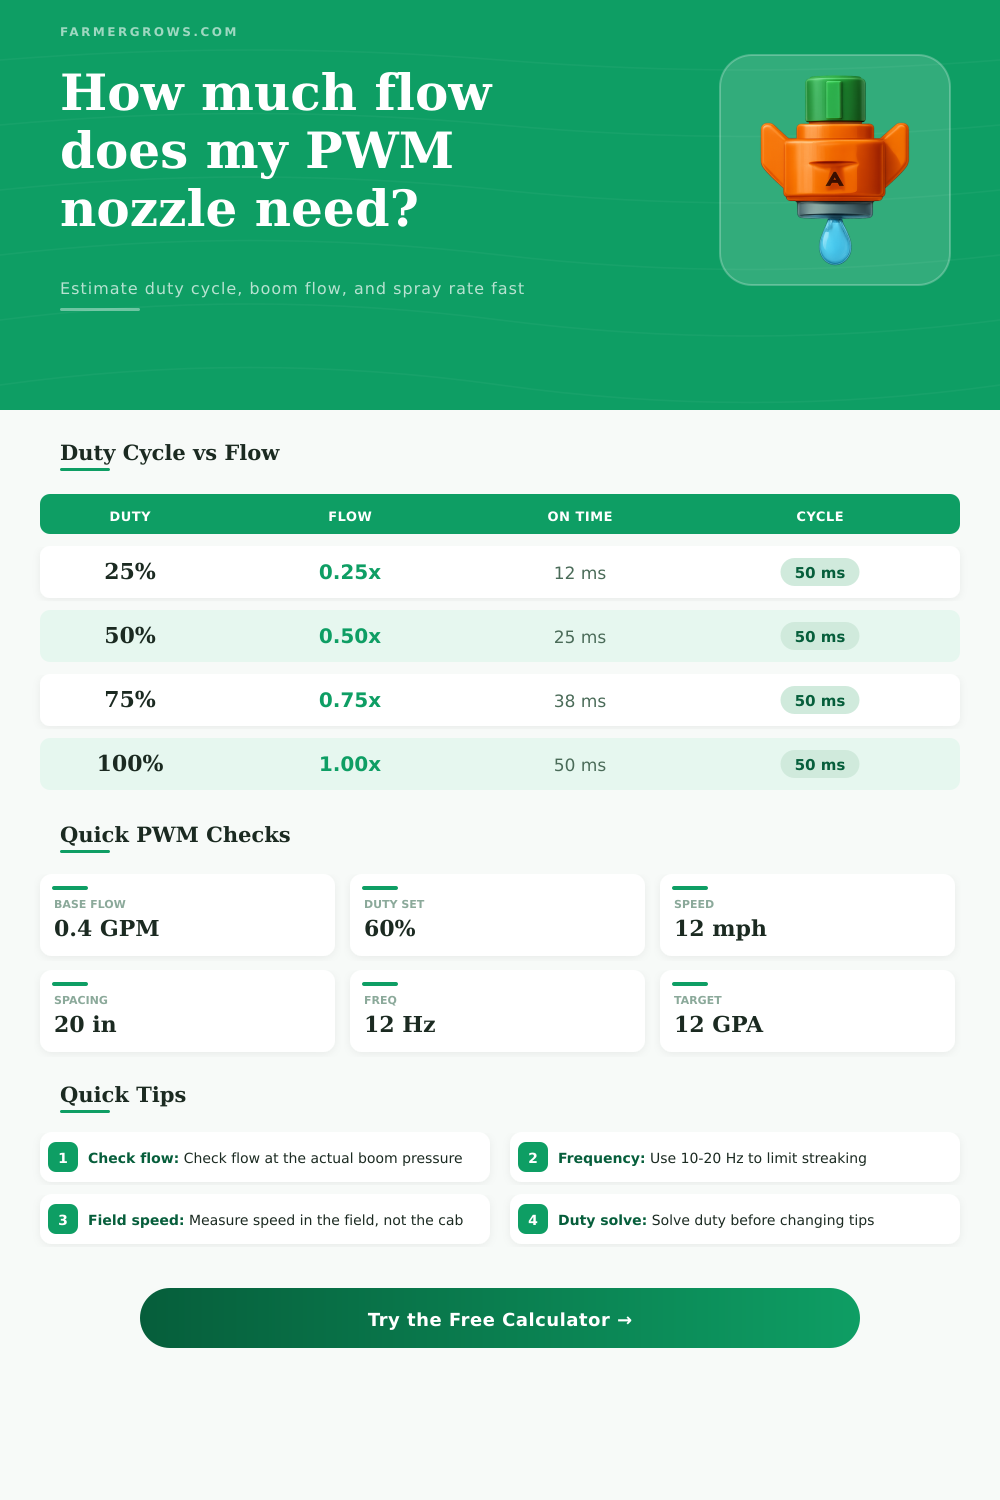Viewport: 1000px width, 1500px height.
Task: Click the 0.25x flow value
Action: tap(350, 572)
